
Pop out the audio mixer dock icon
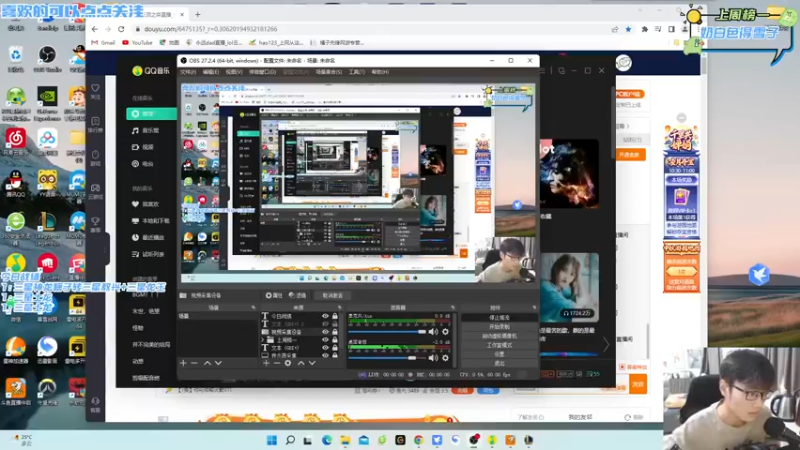(x=453, y=308)
